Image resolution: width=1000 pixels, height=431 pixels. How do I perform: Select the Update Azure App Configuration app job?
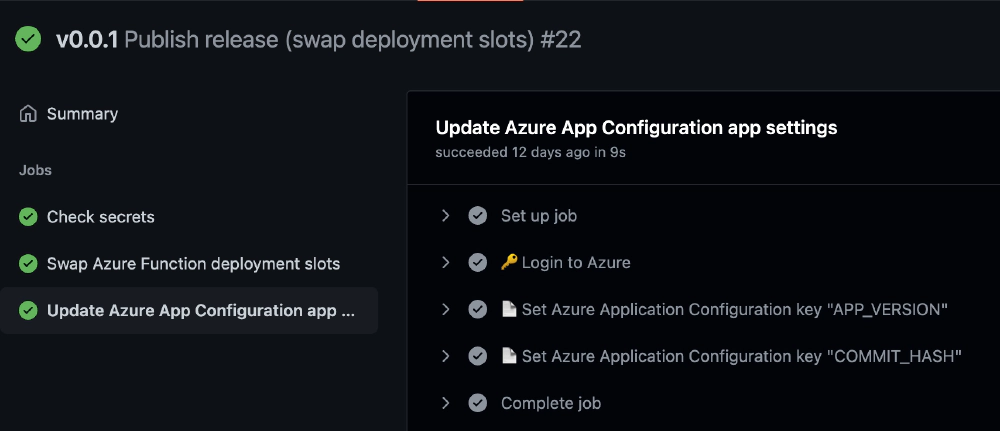[x=189, y=310]
